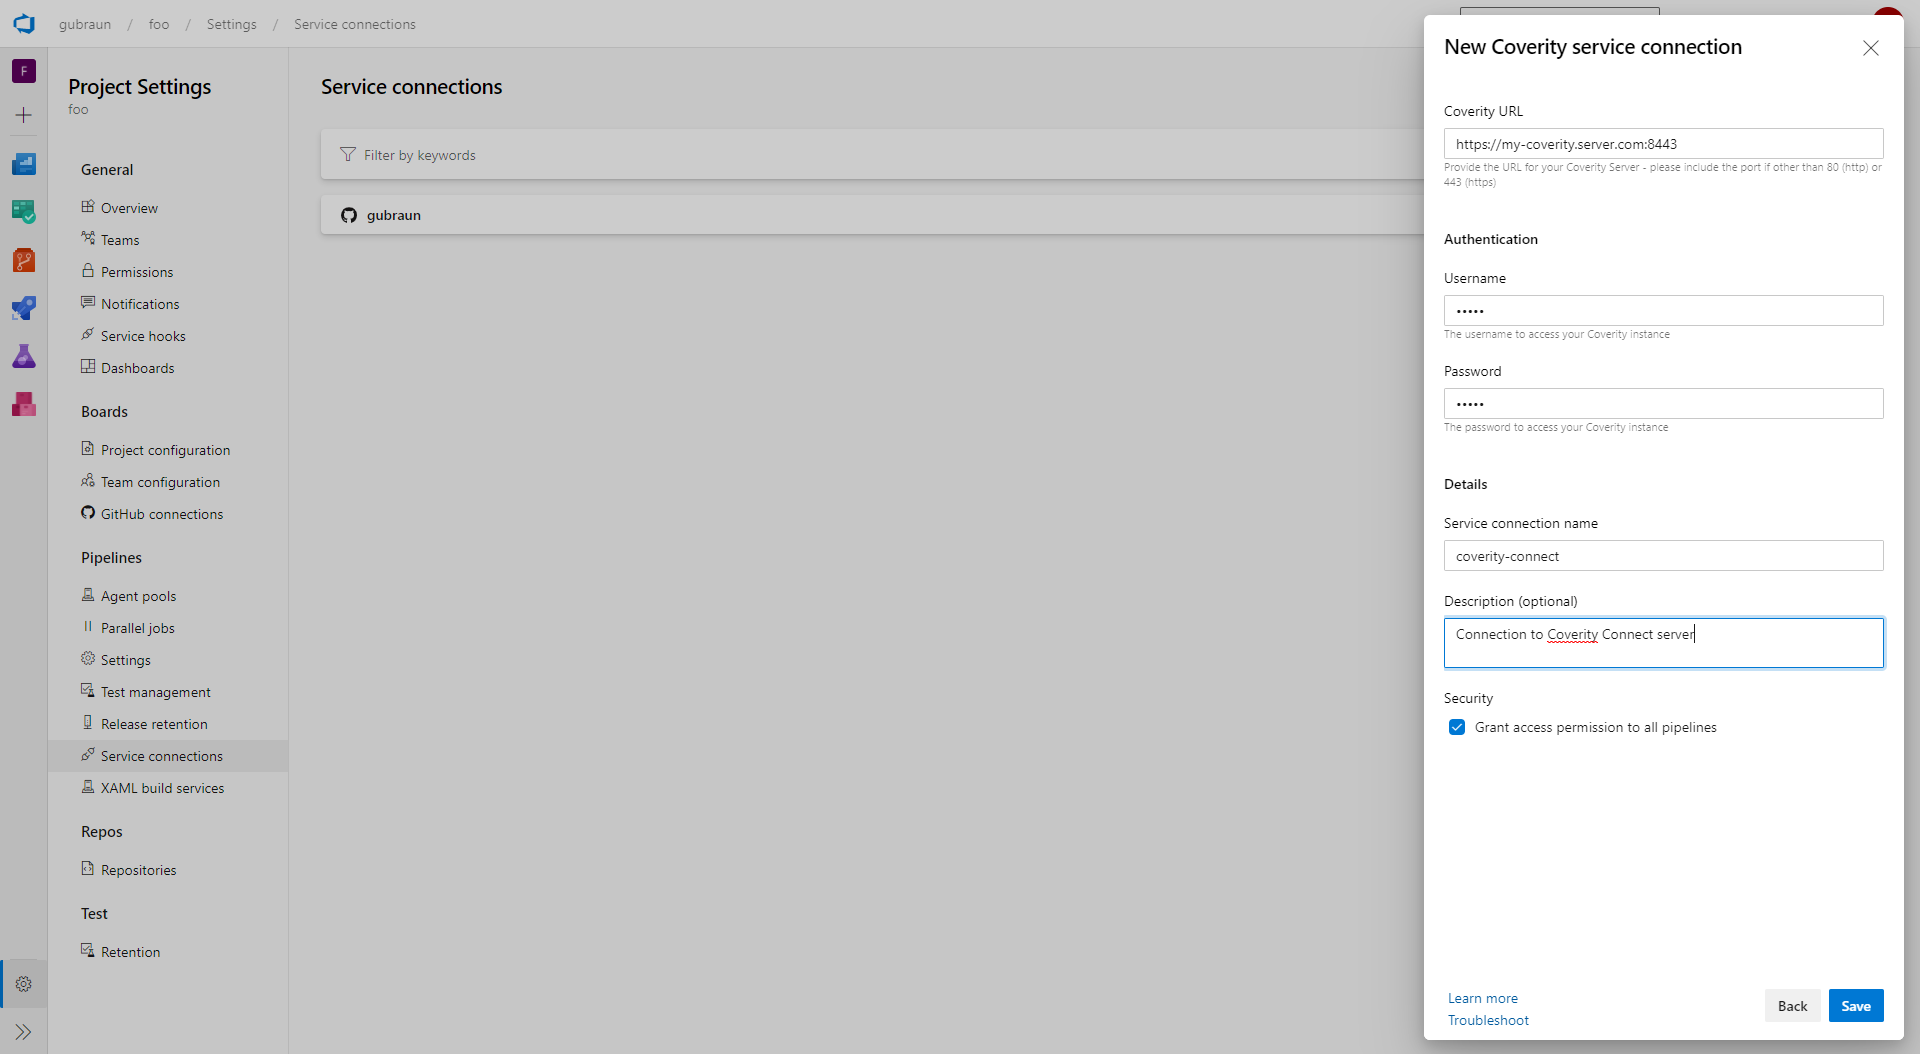1920x1054 pixels.
Task: Expand the left navigation with double chevron
Action: 24,1032
